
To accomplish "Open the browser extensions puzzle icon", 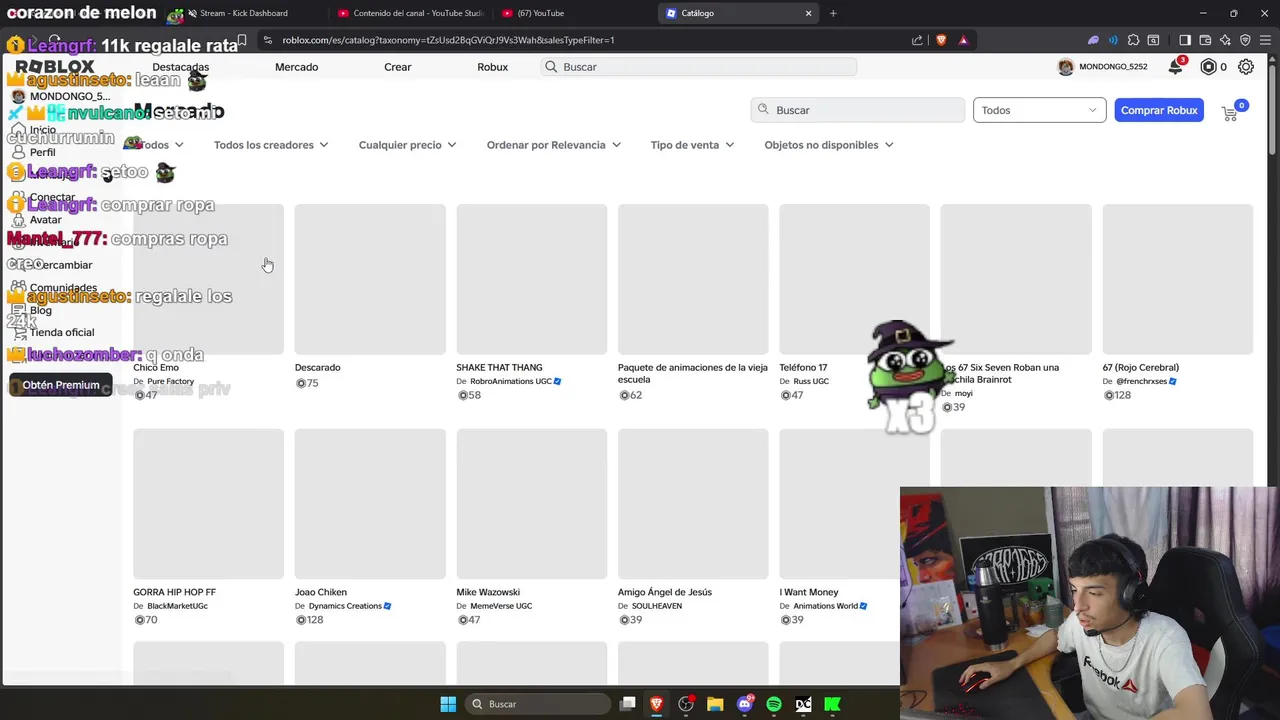I will click(1133, 40).
